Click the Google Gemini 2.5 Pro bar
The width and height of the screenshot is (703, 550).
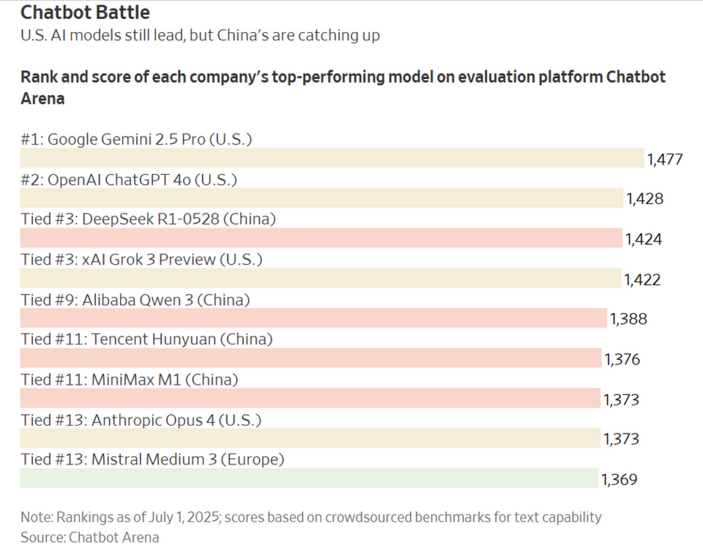point(332,158)
